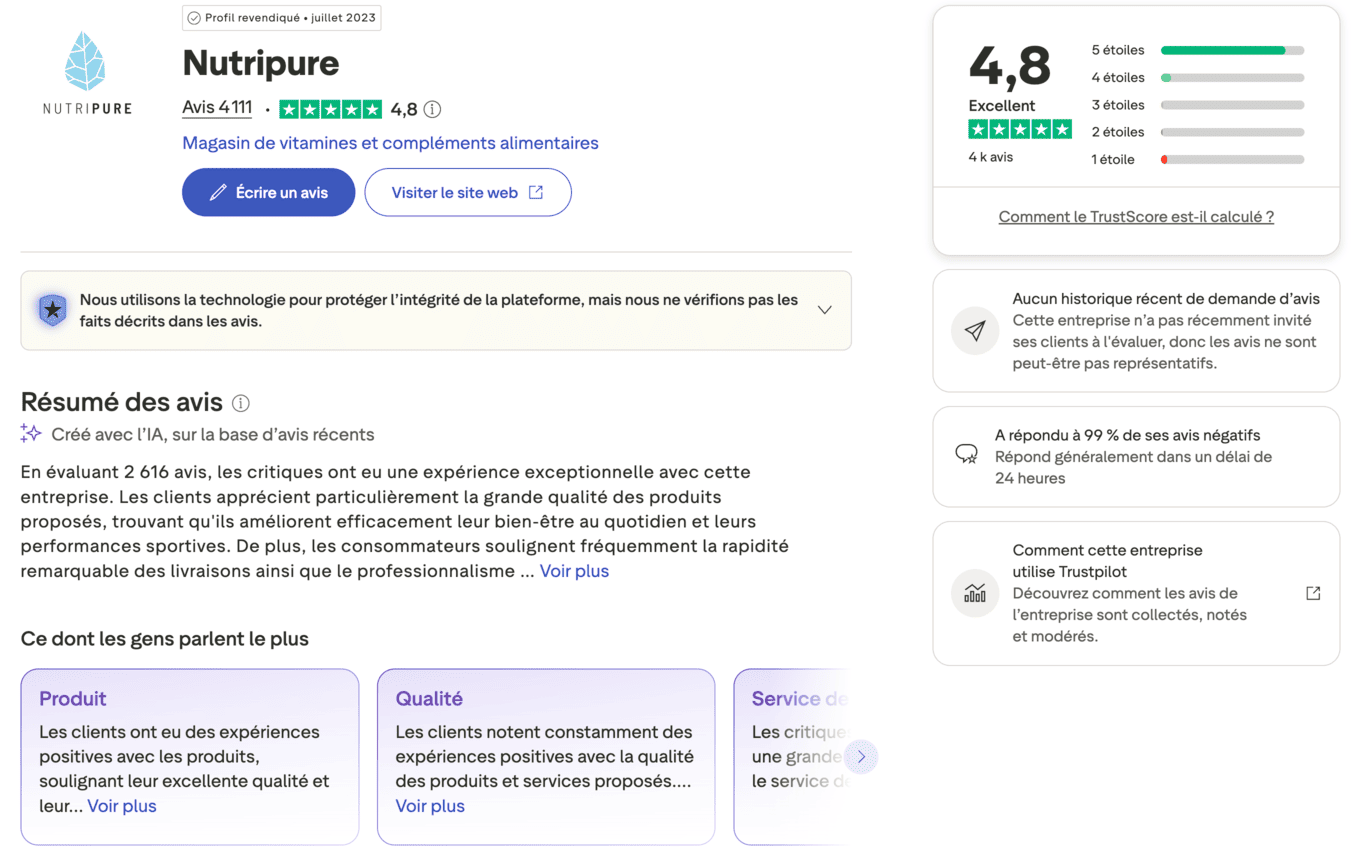Image resolution: width=1353 pixels, height=853 pixels.
Task: Expand the review summary with Voir plus
Action: (574, 571)
